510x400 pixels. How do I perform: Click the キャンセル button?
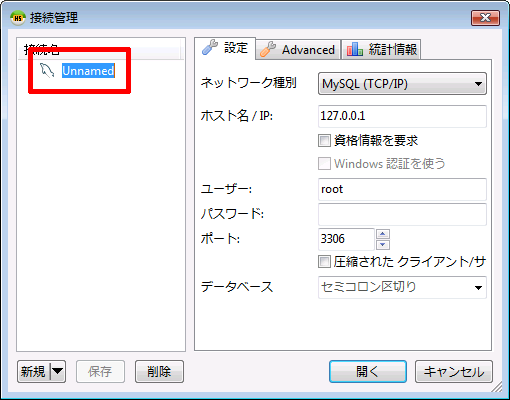tap(454, 371)
